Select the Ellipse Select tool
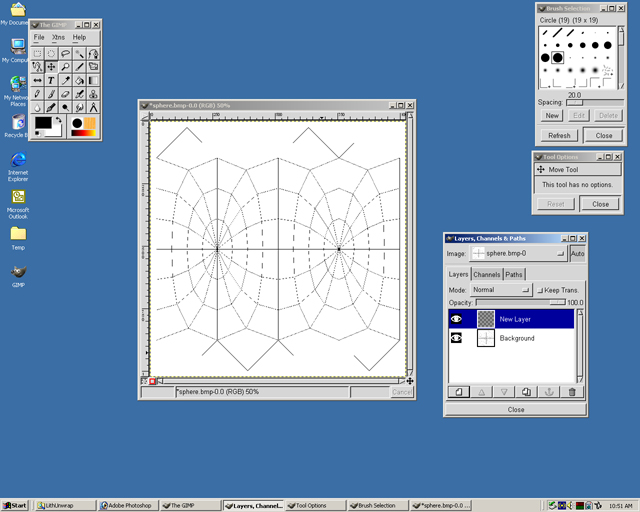 click(51, 53)
